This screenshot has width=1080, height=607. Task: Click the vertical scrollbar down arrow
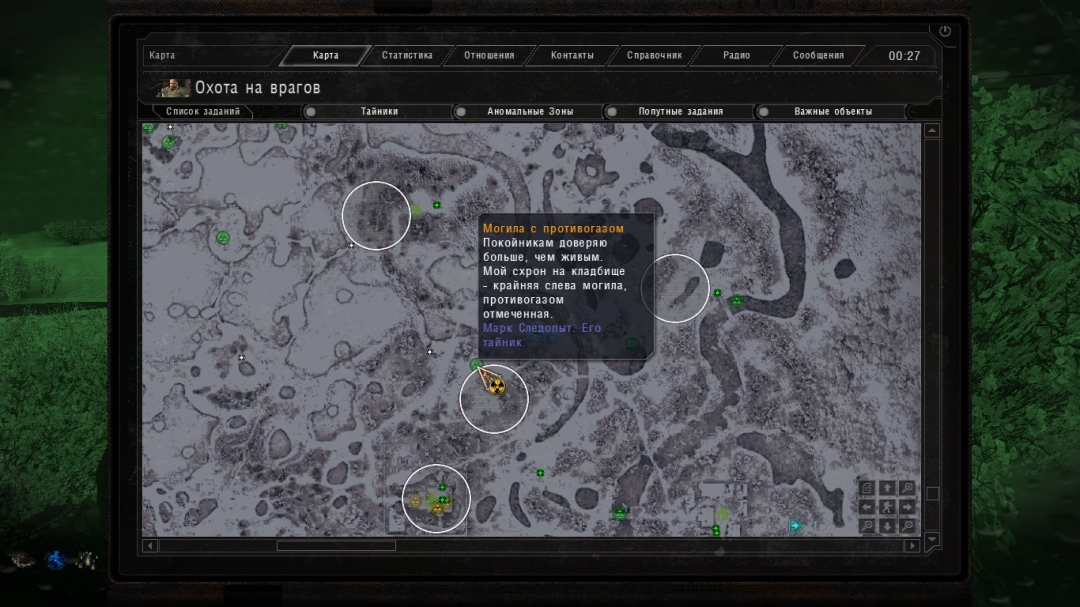click(x=932, y=539)
